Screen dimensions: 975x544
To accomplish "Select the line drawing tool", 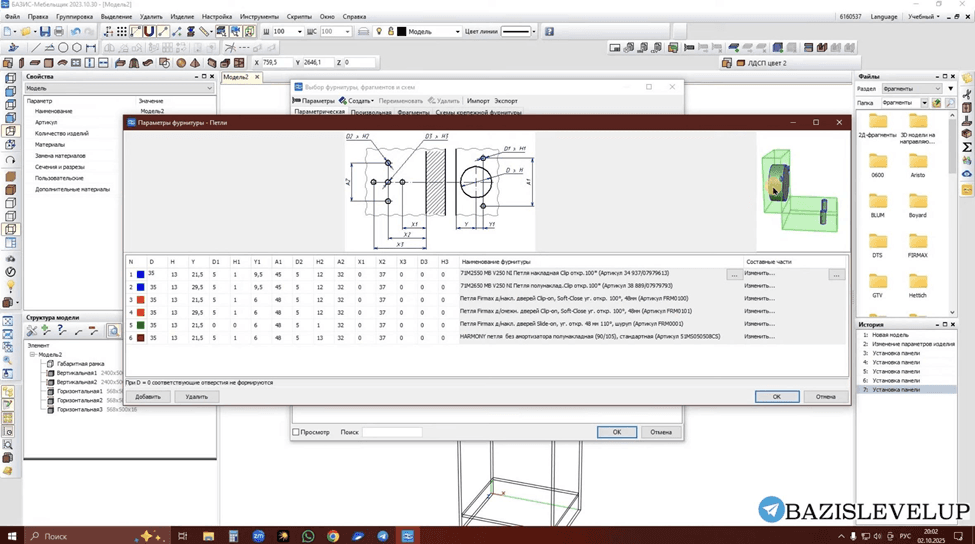I will click(35, 47).
